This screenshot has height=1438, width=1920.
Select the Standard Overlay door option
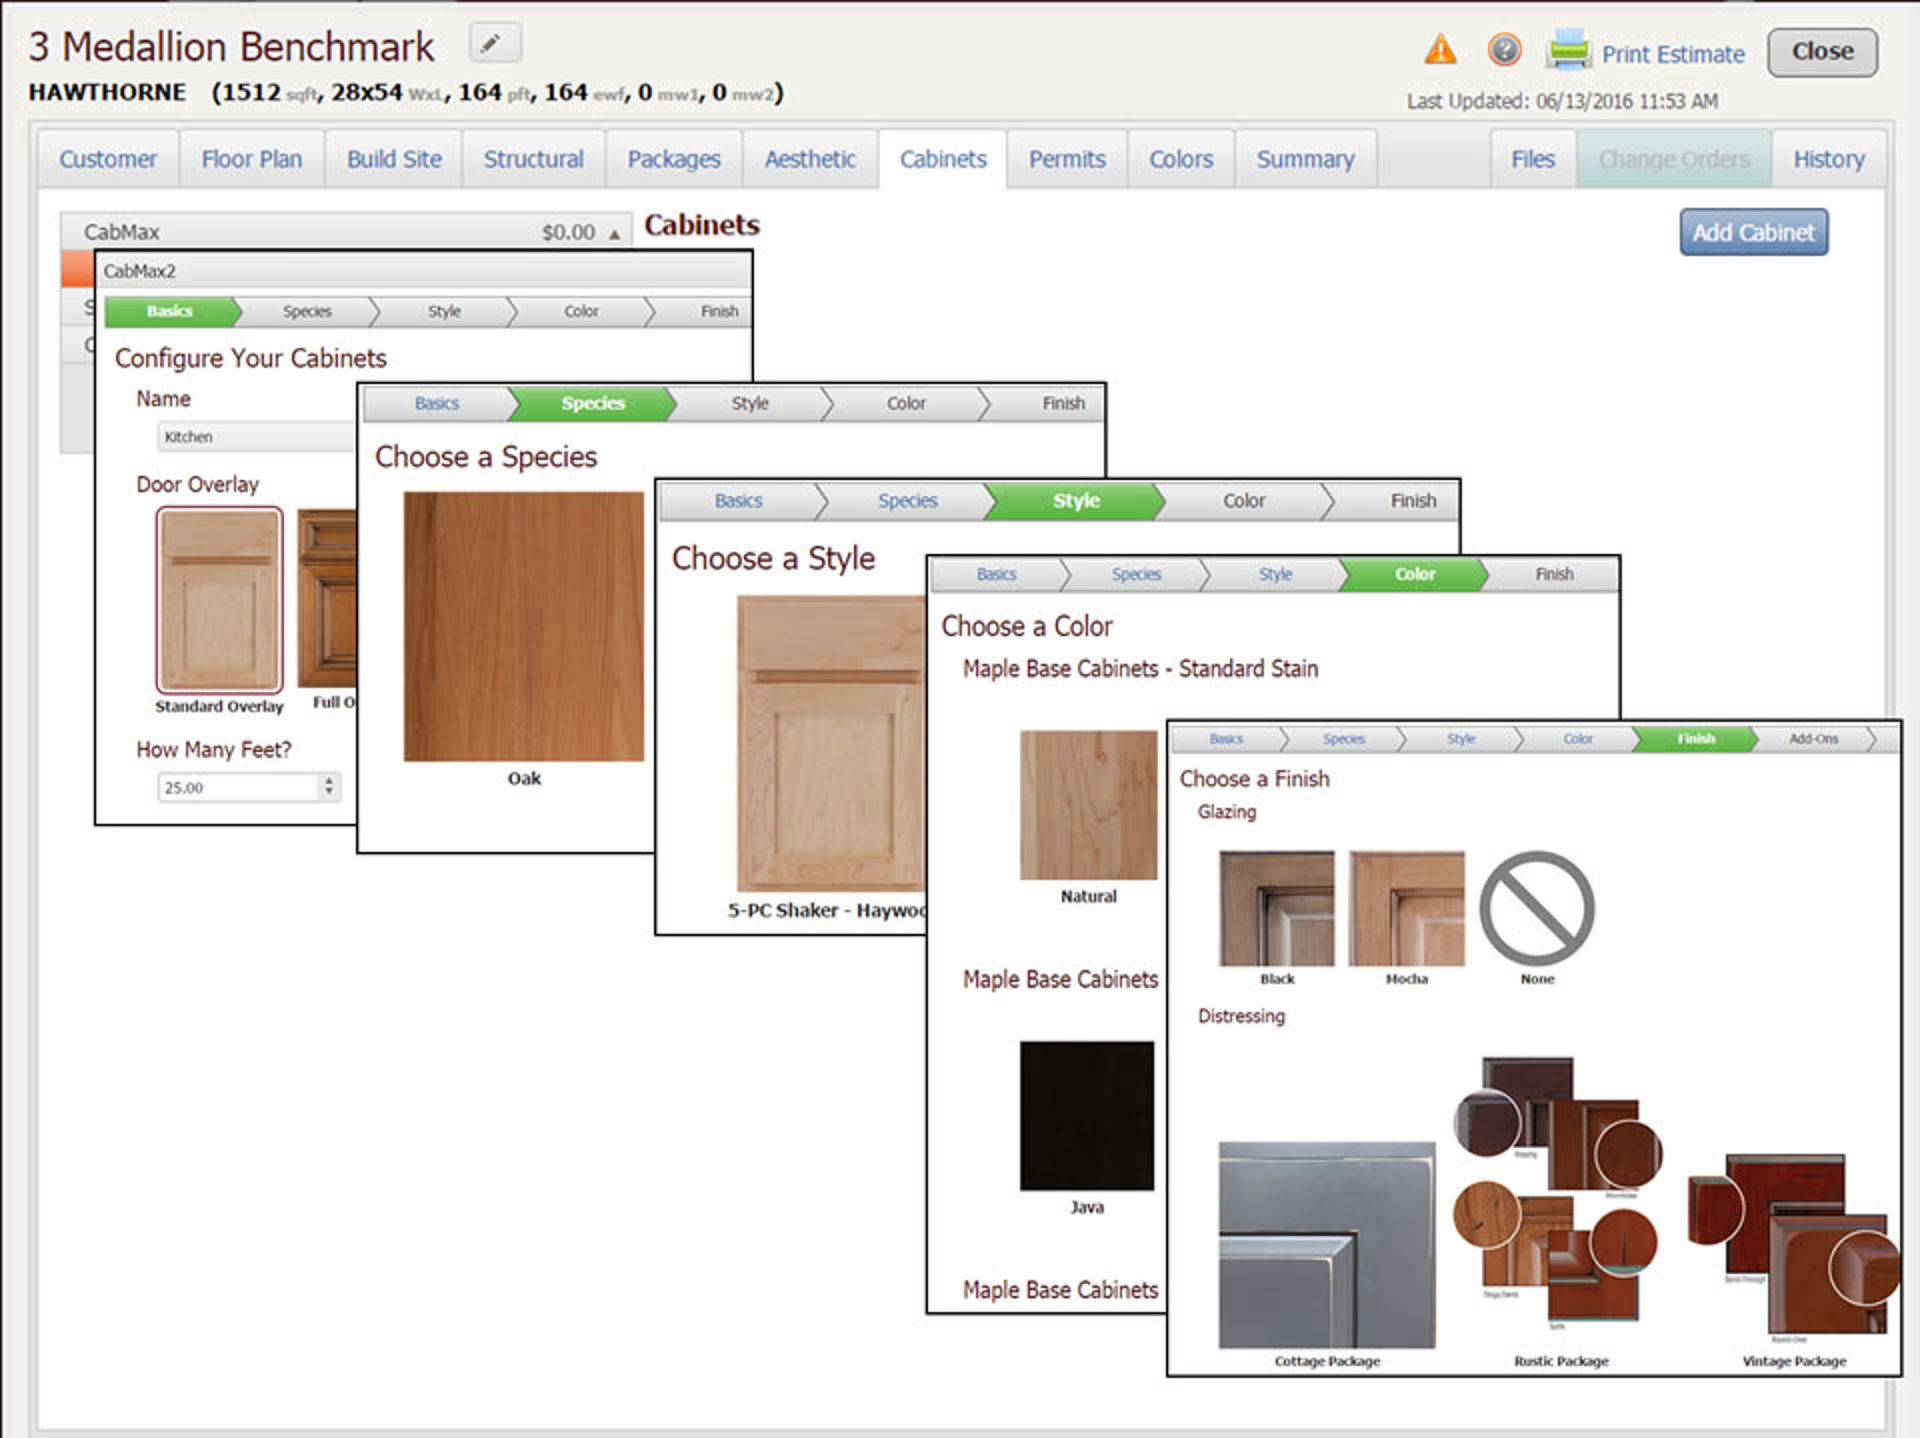point(218,600)
